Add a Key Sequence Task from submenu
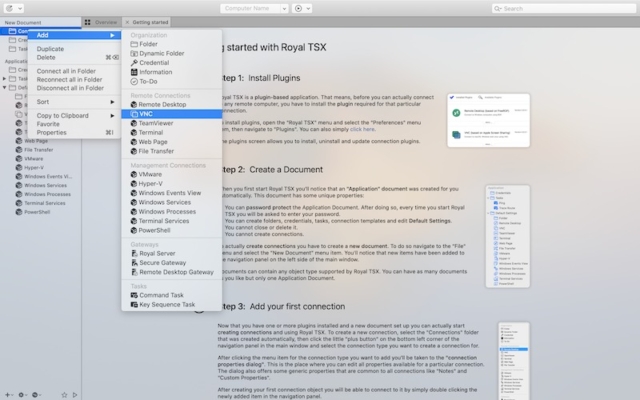This screenshot has width=640, height=400. point(171,304)
